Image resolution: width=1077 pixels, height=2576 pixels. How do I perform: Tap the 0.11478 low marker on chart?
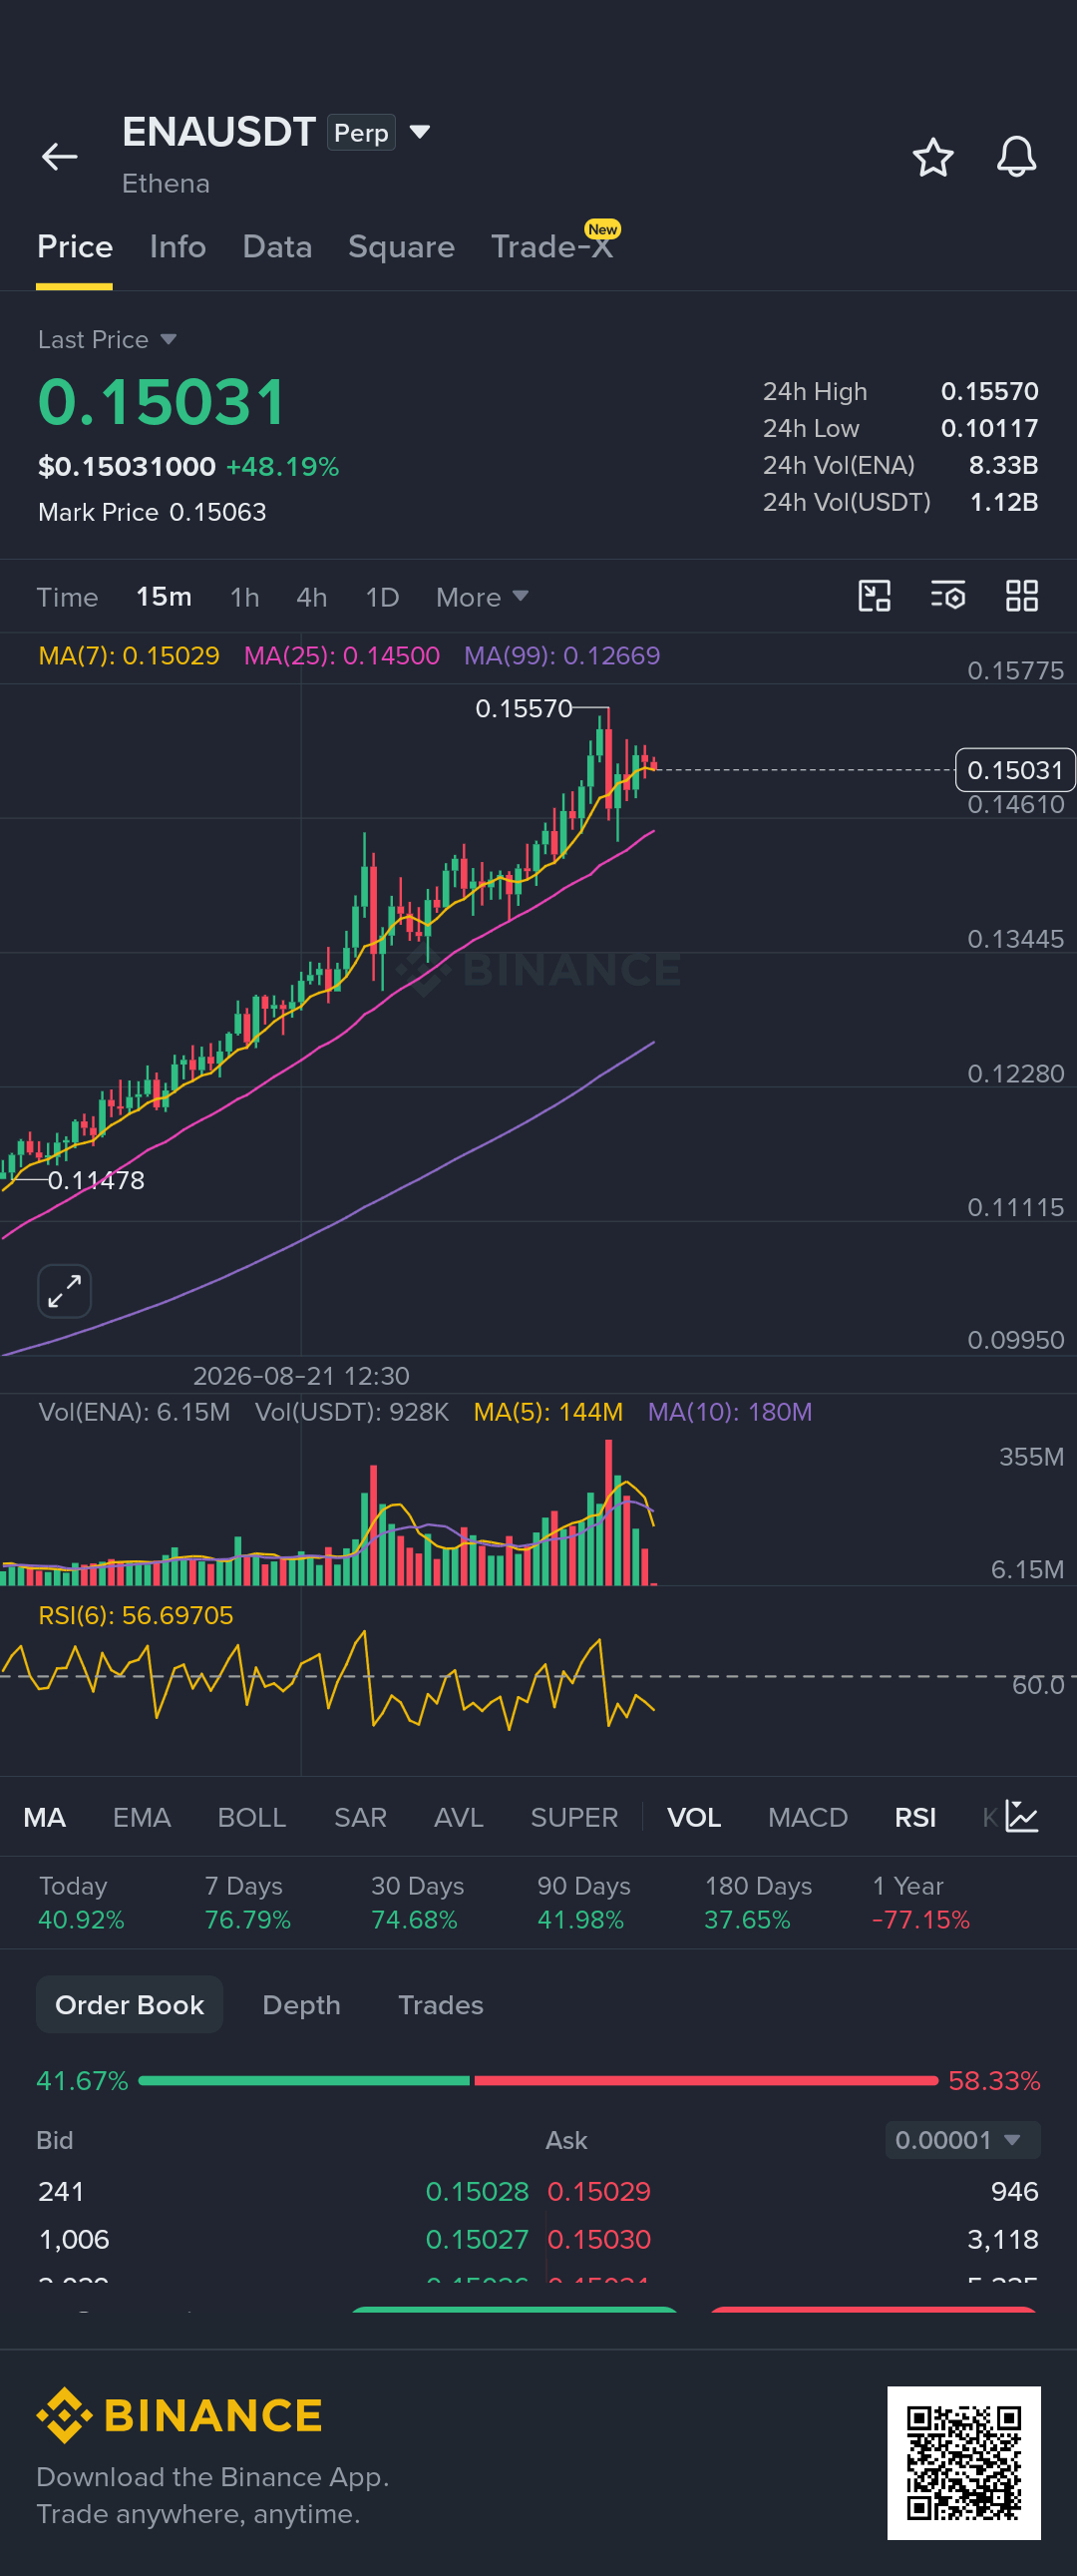[96, 1181]
